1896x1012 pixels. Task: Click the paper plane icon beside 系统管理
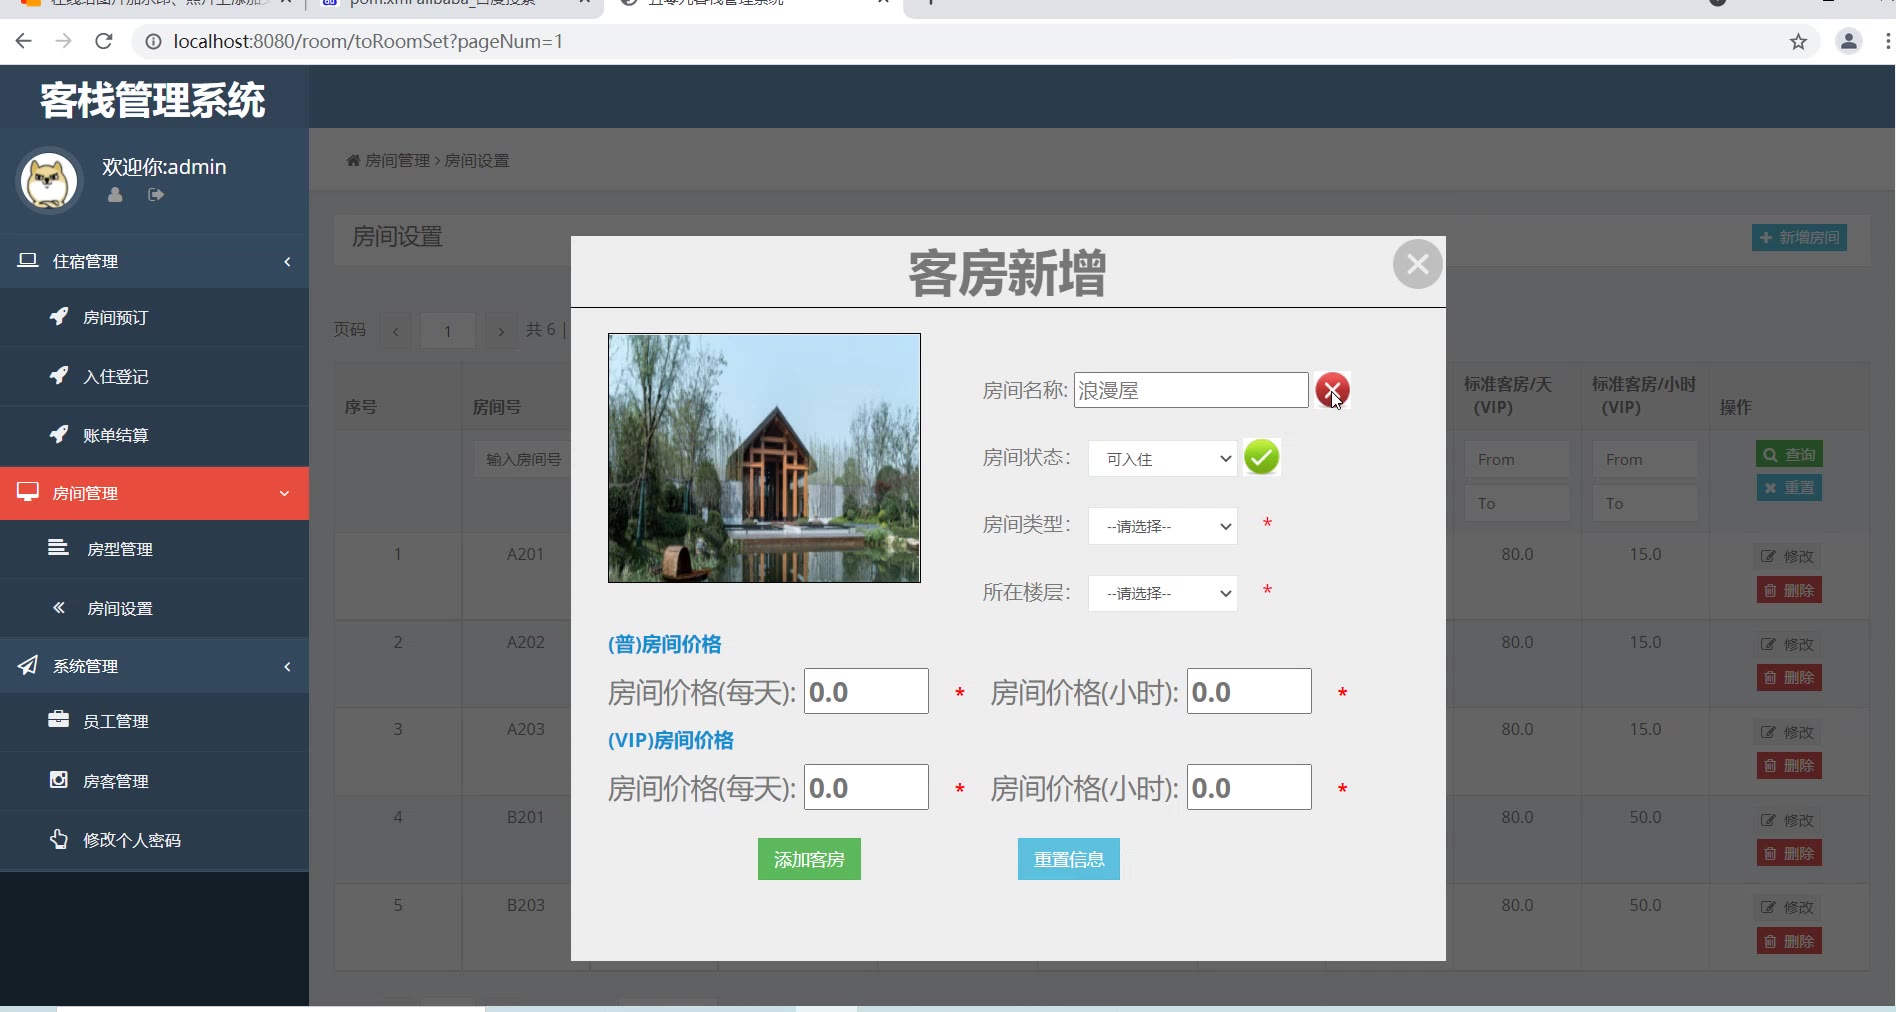(28, 665)
